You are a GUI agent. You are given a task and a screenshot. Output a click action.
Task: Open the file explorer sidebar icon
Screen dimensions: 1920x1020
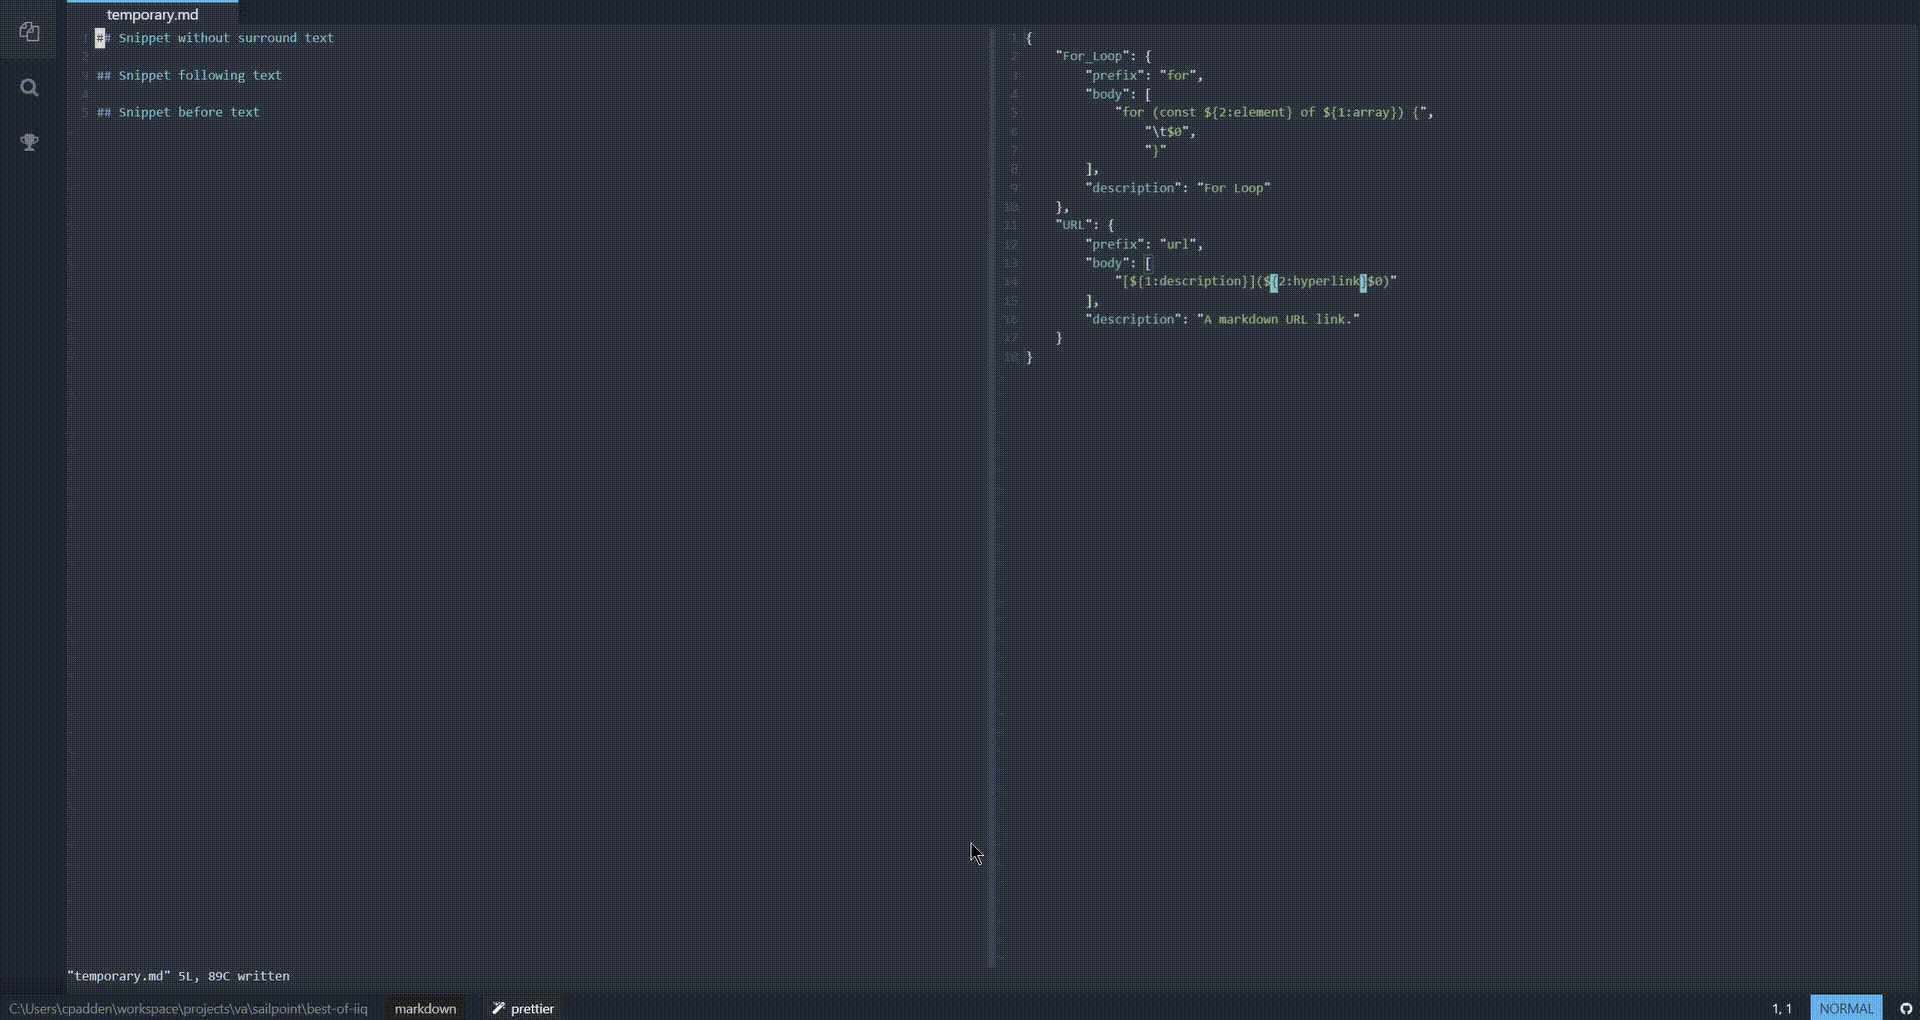tap(29, 32)
